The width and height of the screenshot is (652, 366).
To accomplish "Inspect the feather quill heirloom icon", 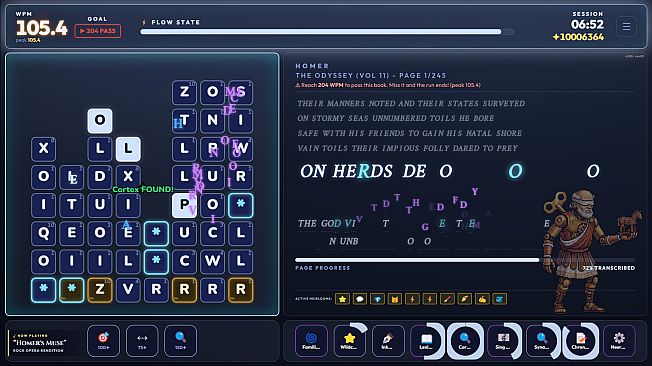I will 464,299.
